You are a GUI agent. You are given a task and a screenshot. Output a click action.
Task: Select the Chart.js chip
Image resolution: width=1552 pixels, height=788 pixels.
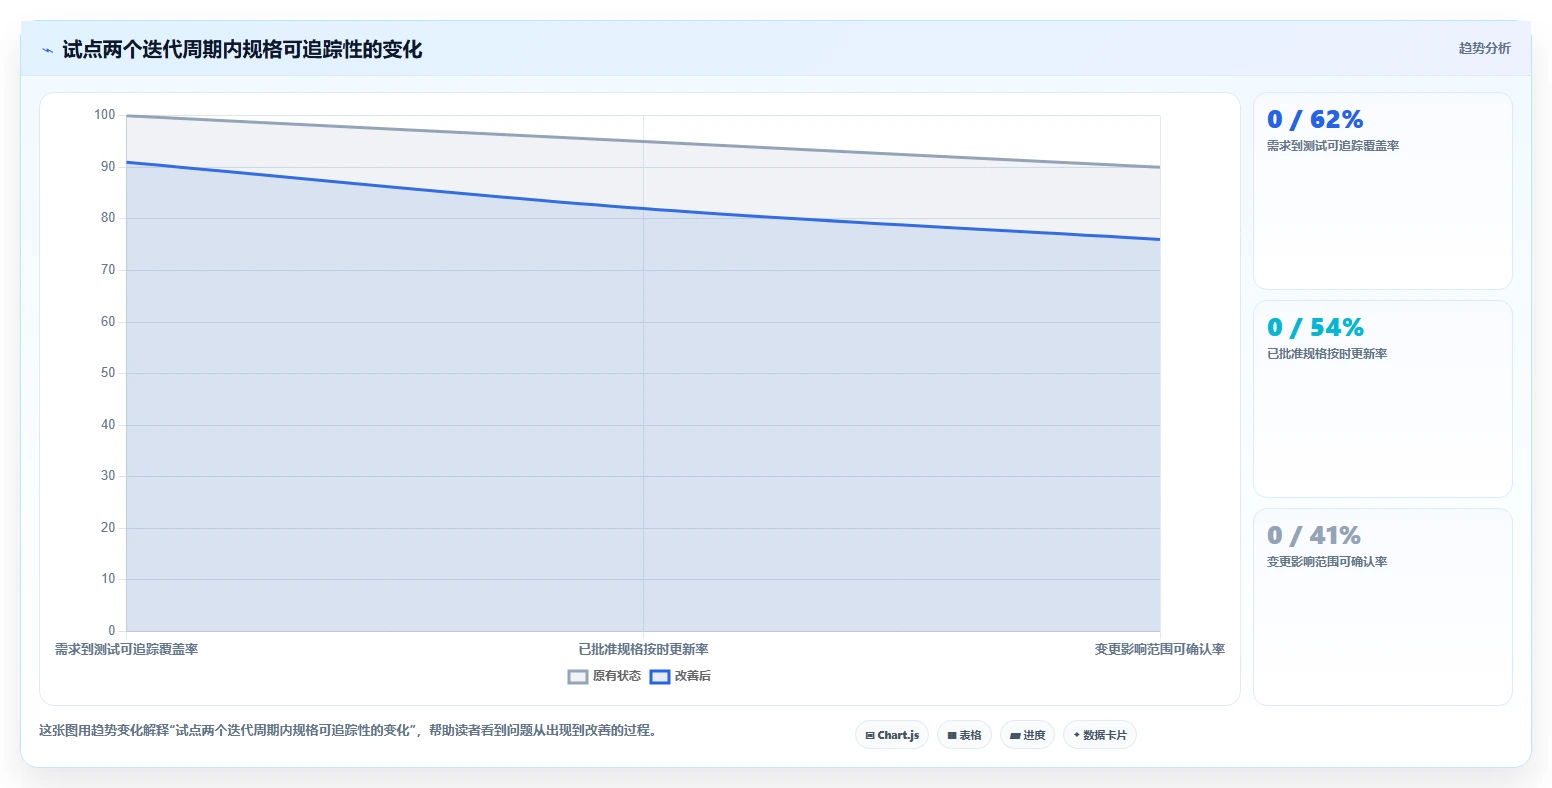892,735
